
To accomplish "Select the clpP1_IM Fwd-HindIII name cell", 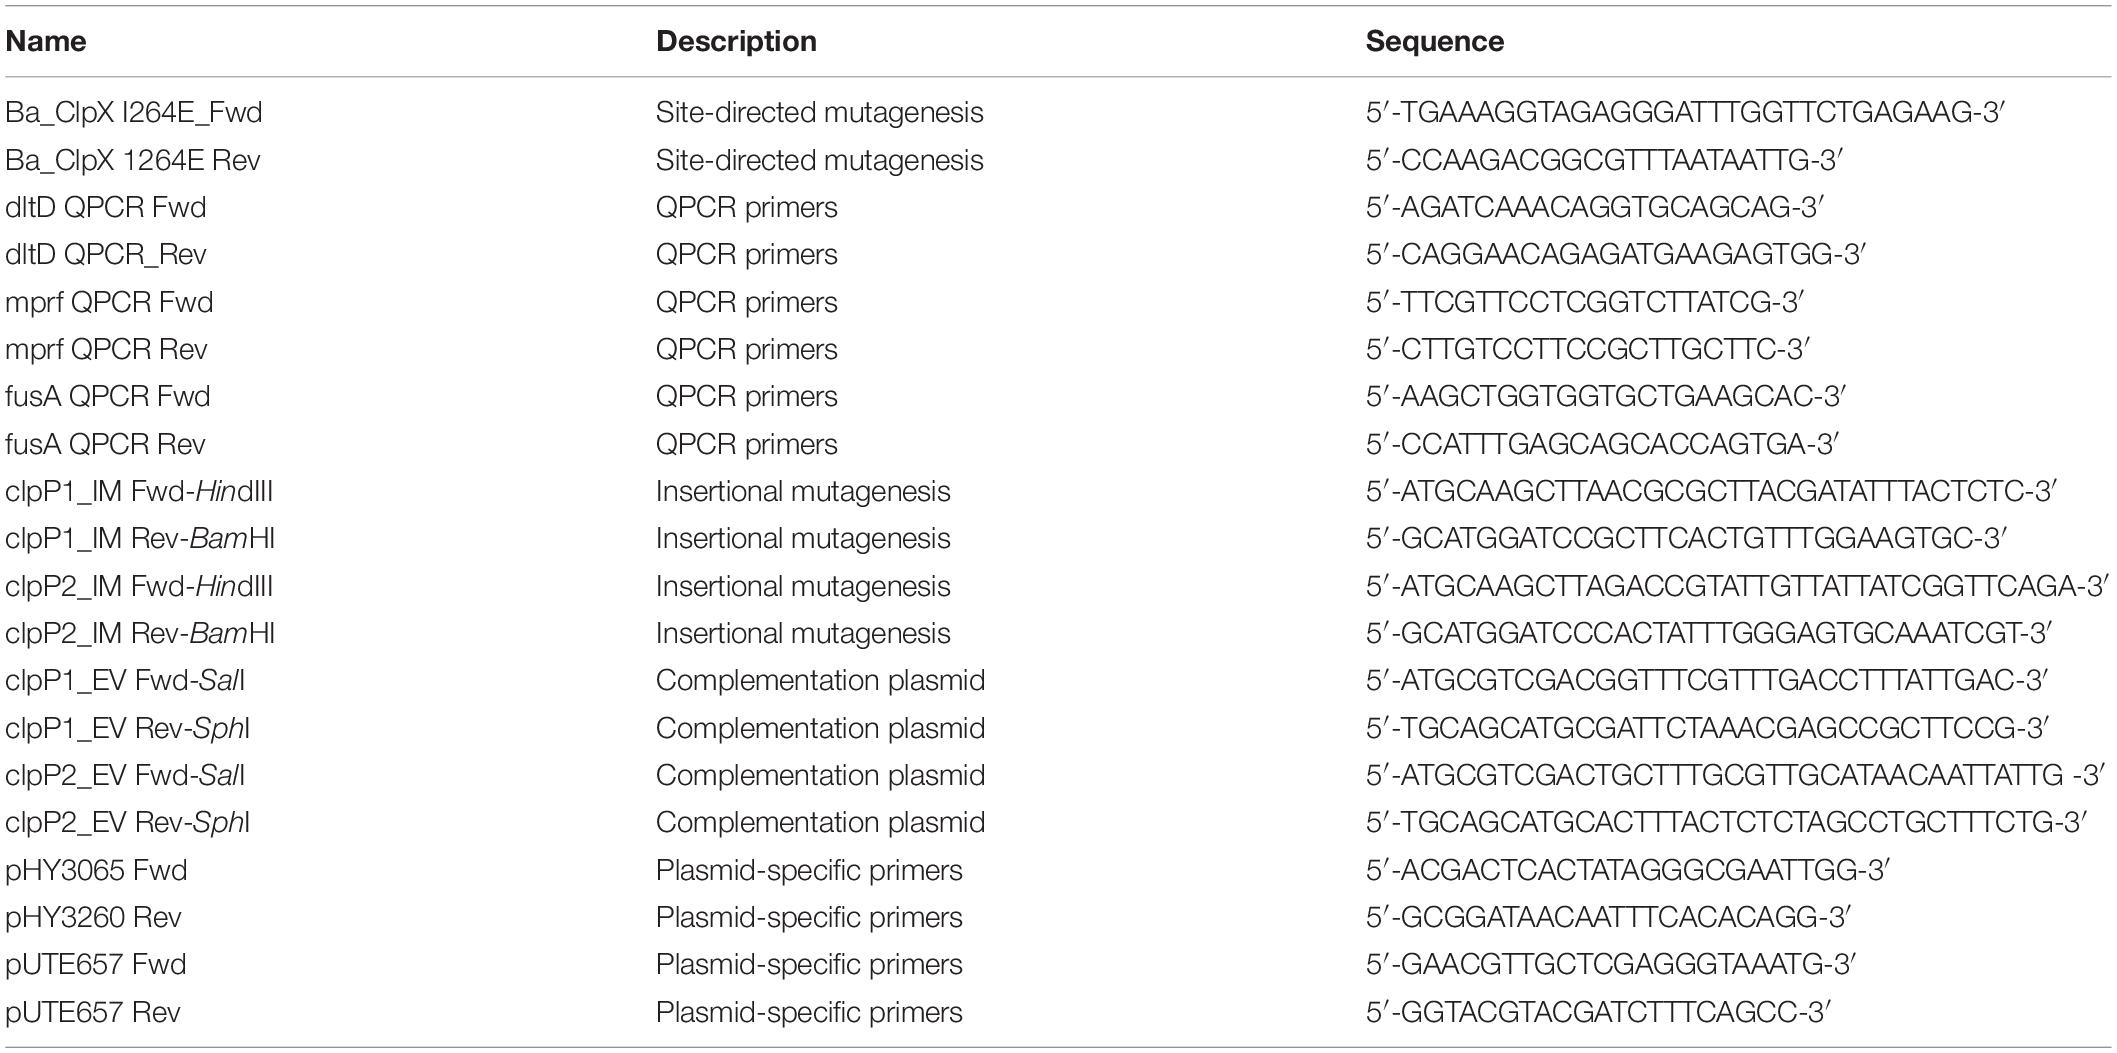I will coord(139,491).
